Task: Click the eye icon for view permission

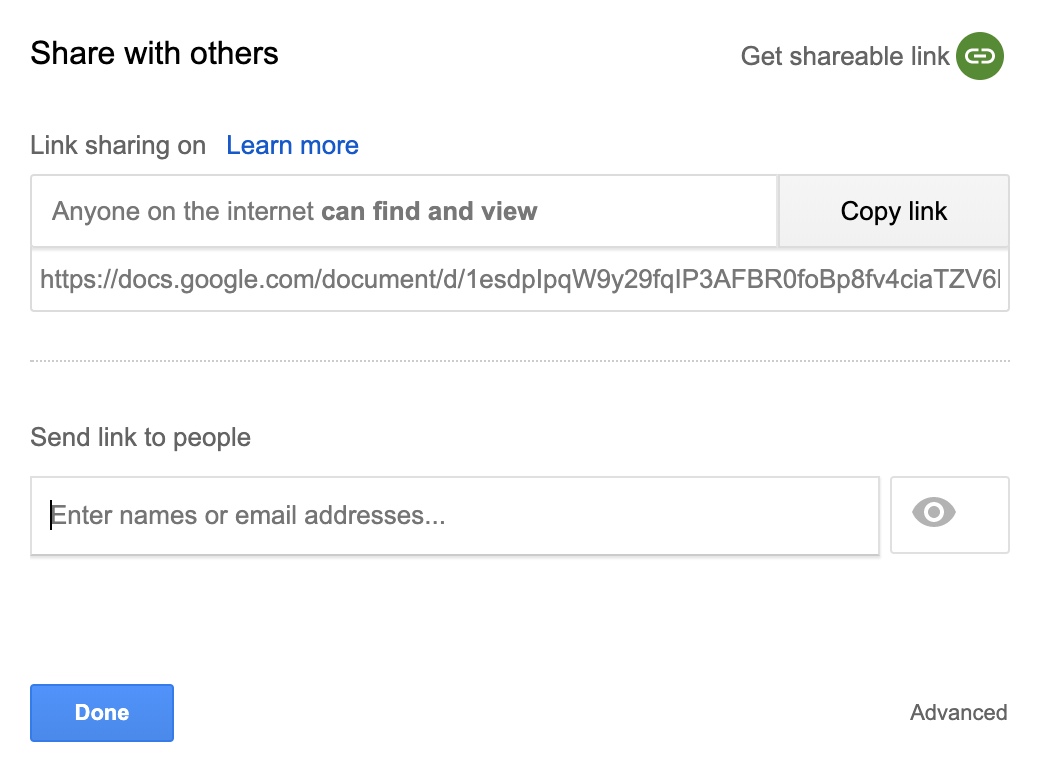Action: click(933, 513)
